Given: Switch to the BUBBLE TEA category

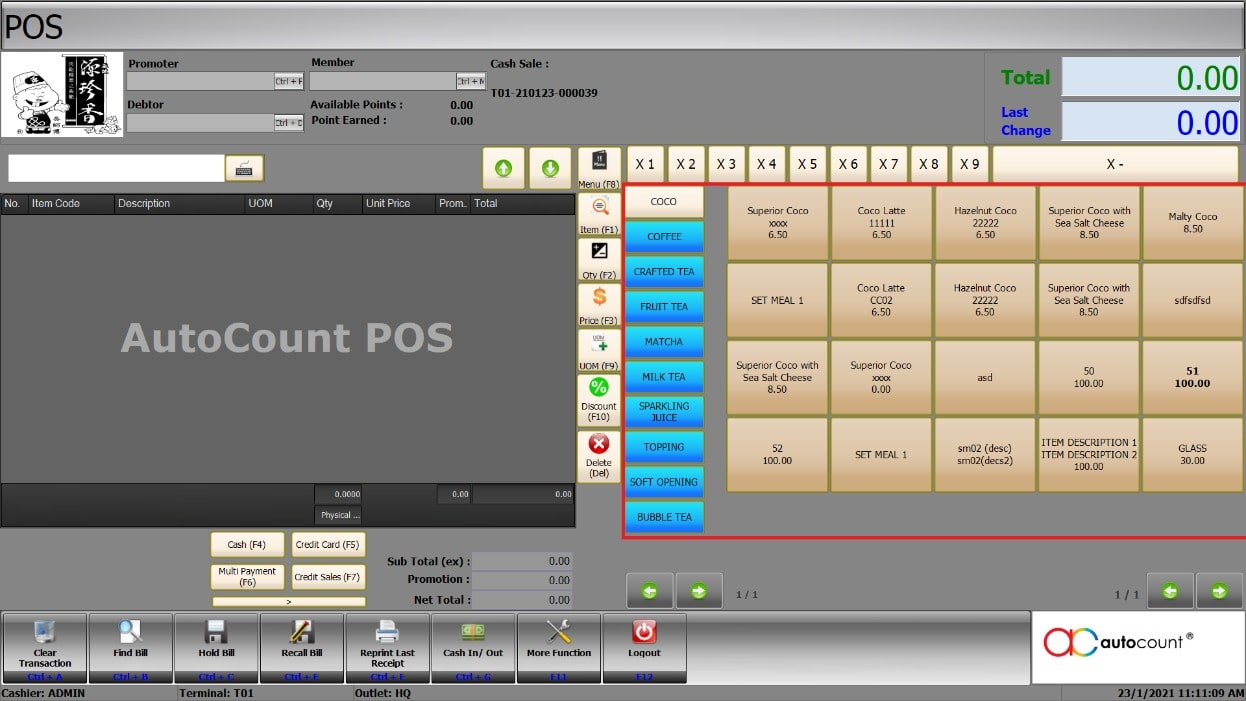Looking at the screenshot, I should pyautogui.click(x=664, y=517).
